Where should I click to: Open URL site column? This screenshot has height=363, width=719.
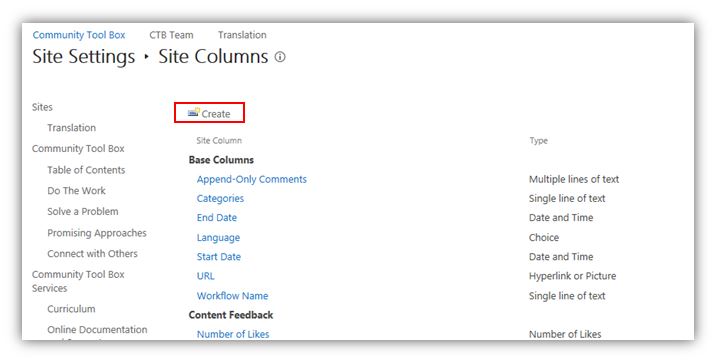pyautogui.click(x=205, y=276)
